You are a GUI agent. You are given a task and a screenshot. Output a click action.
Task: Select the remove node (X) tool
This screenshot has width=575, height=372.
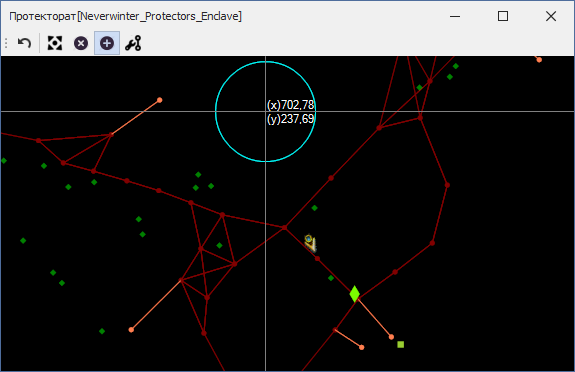click(x=81, y=43)
